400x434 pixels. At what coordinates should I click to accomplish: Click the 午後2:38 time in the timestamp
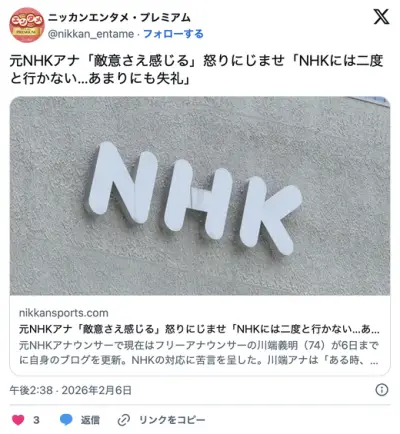[31, 390]
